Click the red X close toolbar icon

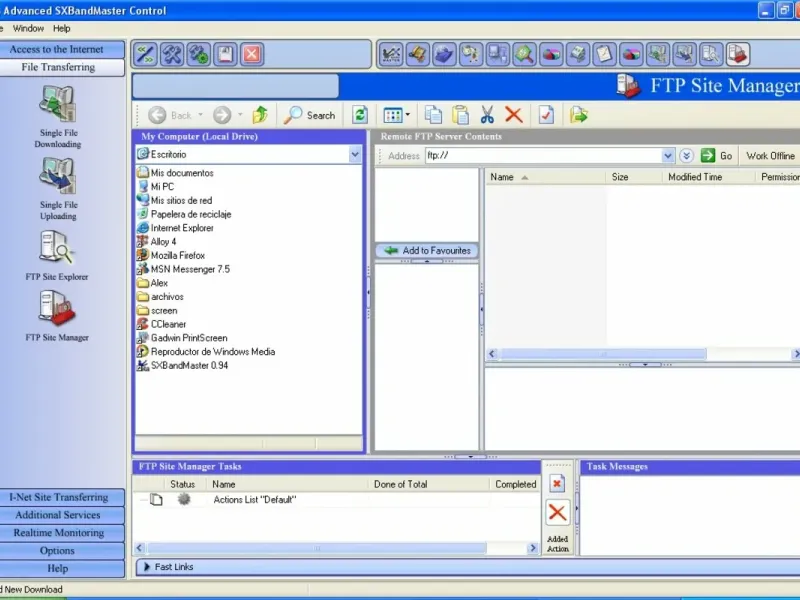pos(252,54)
